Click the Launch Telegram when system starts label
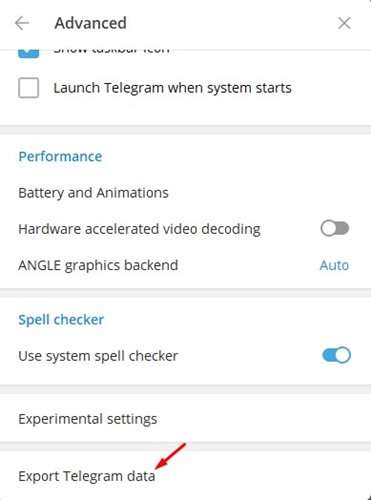371x500 pixels. point(172,88)
